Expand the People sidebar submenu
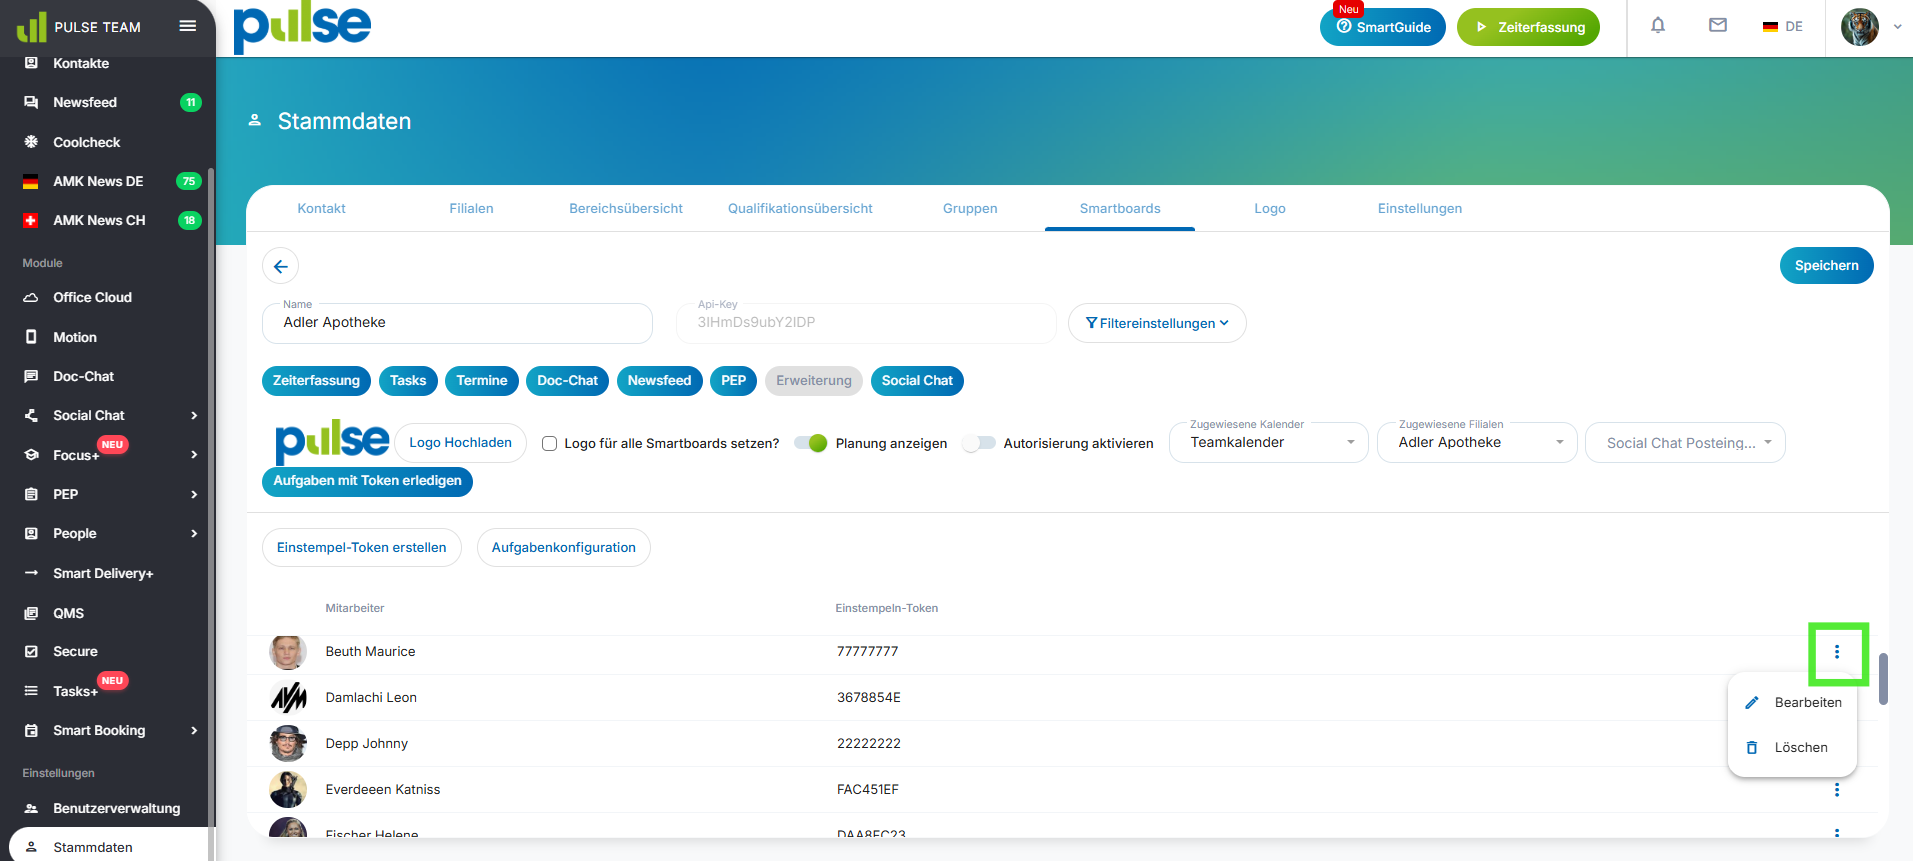 (194, 534)
